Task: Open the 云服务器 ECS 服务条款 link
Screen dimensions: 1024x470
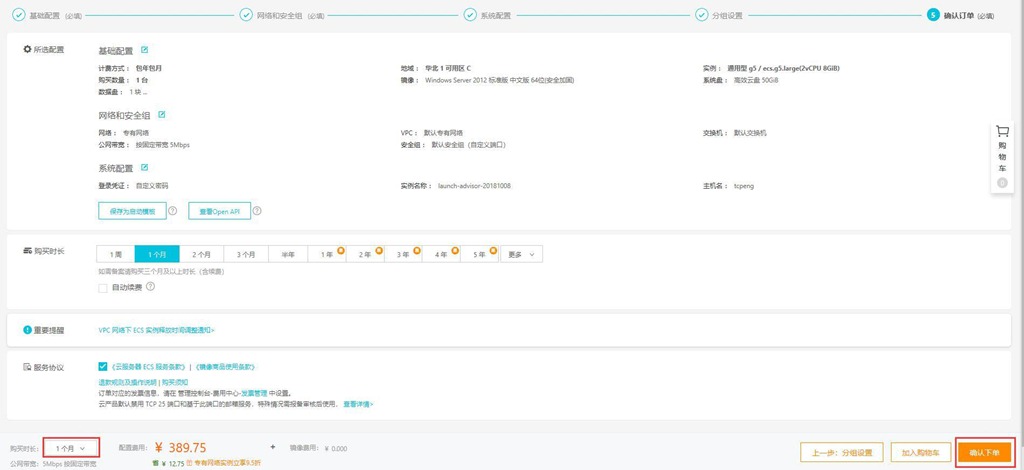Action: pyautogui.click(x=149, y=367)
